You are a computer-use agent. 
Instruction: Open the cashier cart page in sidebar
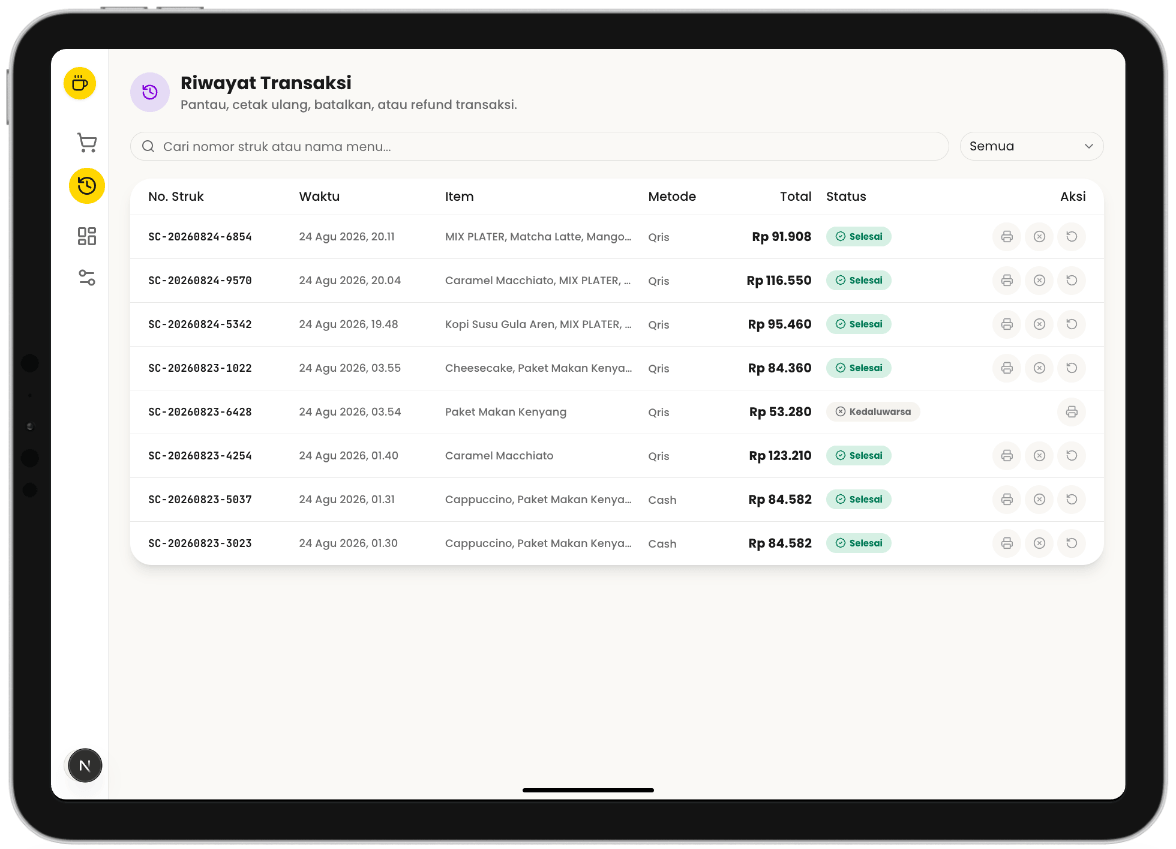(87, 142)
